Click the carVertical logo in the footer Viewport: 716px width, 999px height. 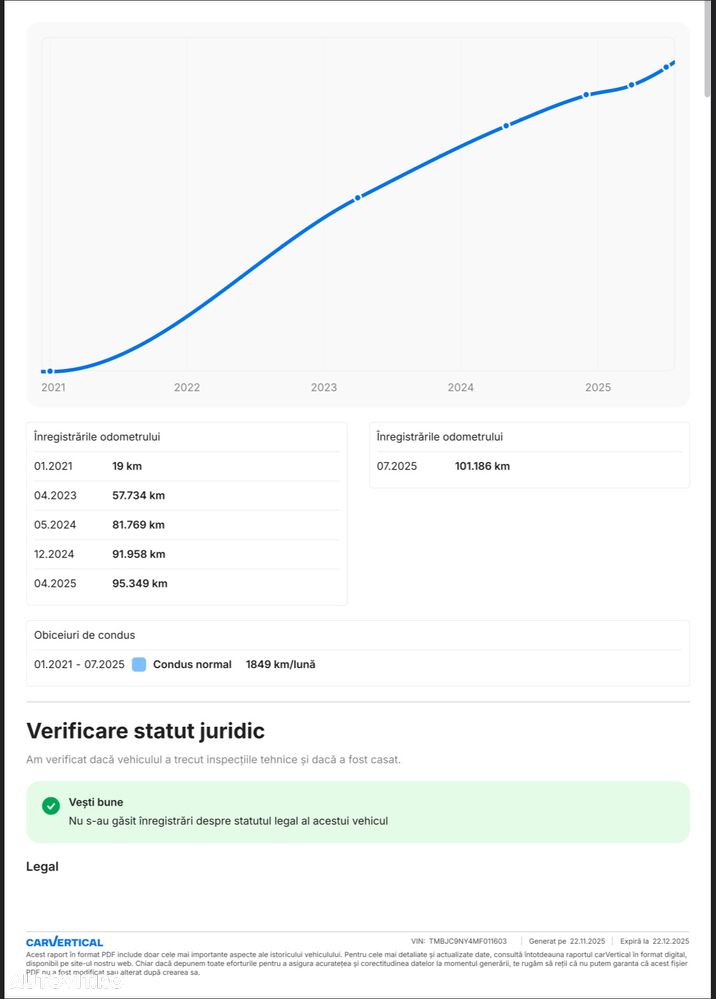tap(64, 942)
